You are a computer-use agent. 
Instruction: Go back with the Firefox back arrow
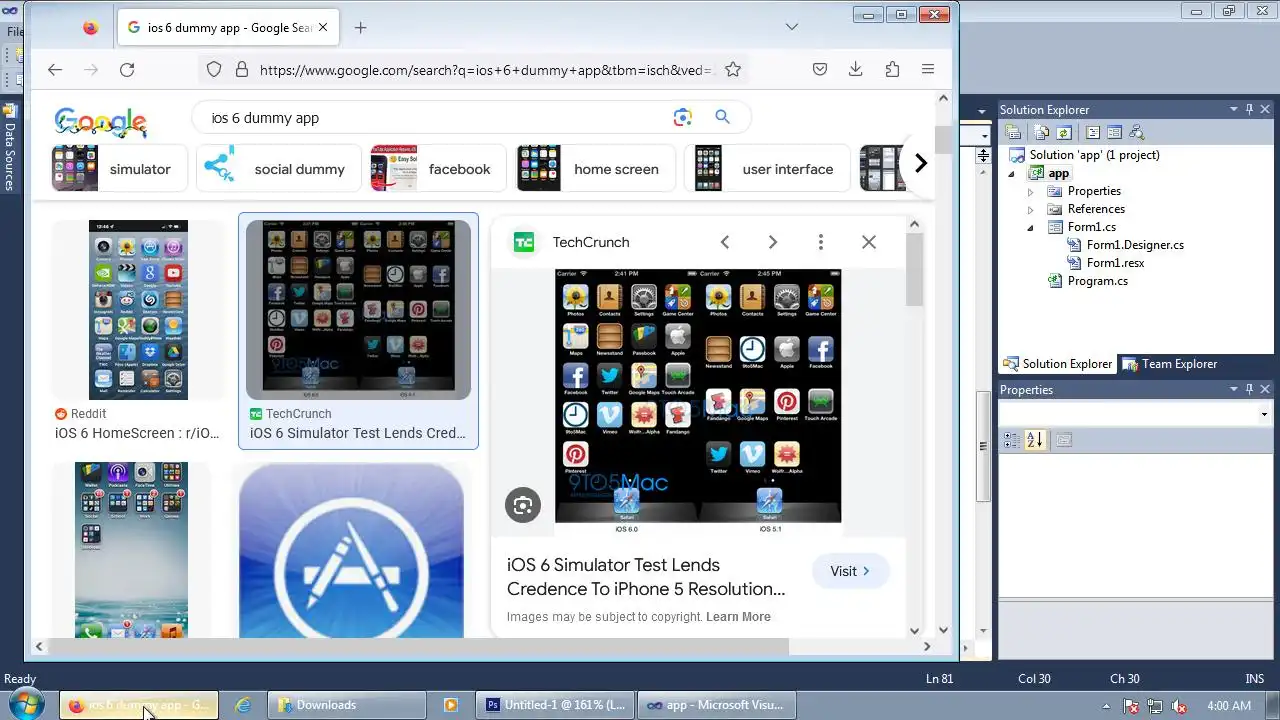coord(55,69)
